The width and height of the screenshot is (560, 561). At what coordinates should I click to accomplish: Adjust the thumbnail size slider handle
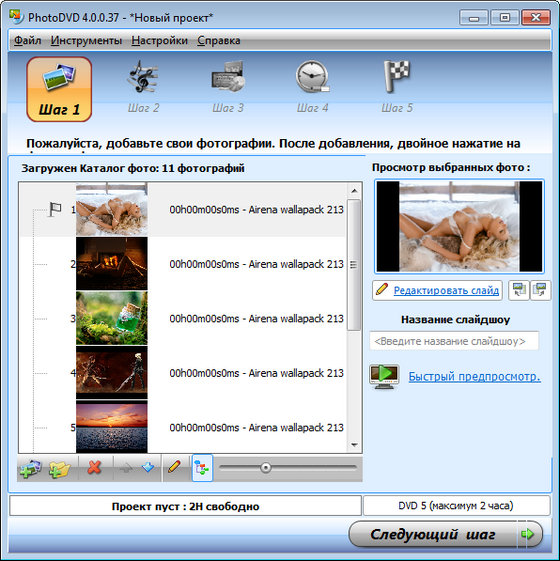click(266, 467)
